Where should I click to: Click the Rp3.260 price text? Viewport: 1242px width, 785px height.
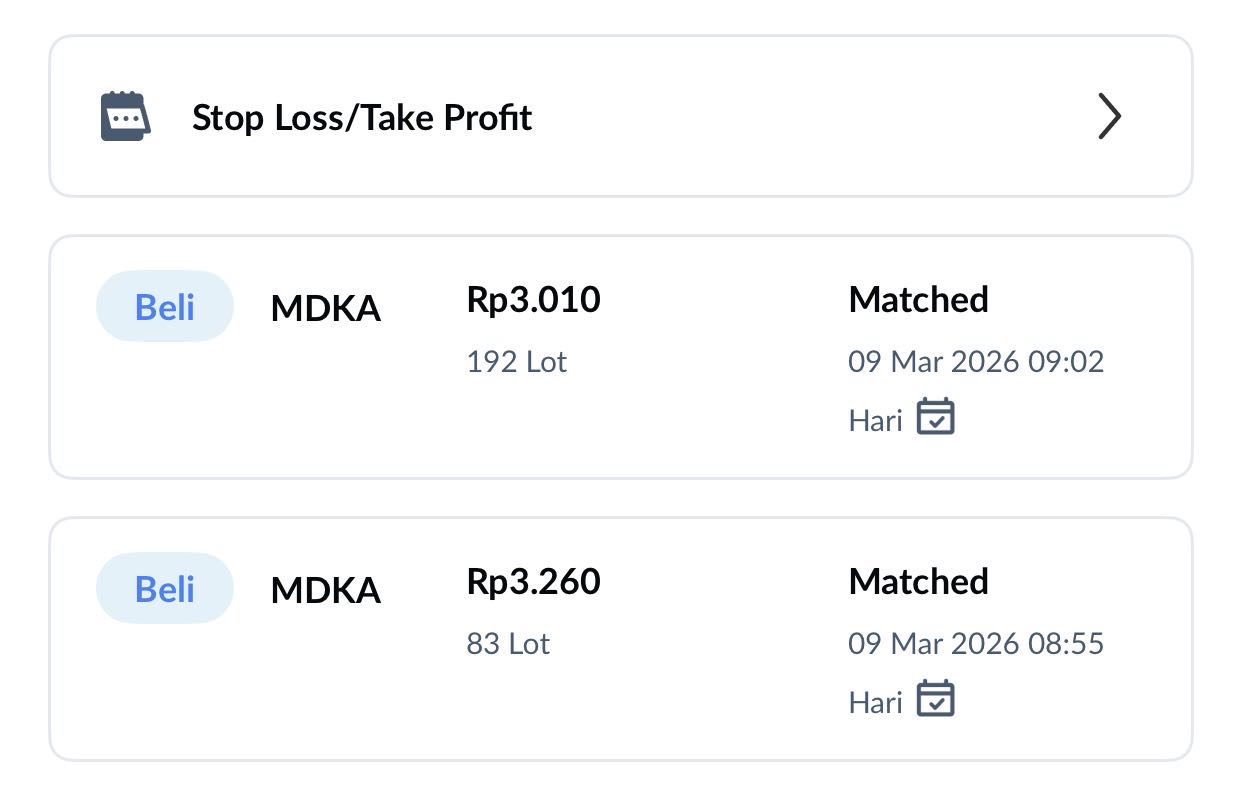[533, 581]
